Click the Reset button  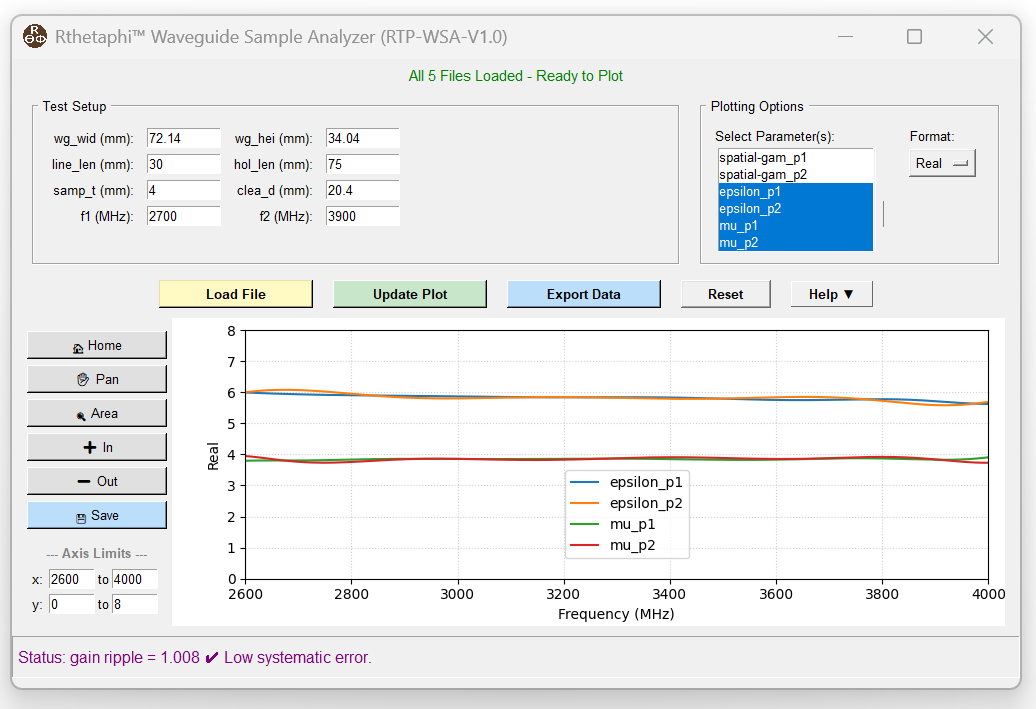pyautogui.click(x=725, y=294)
